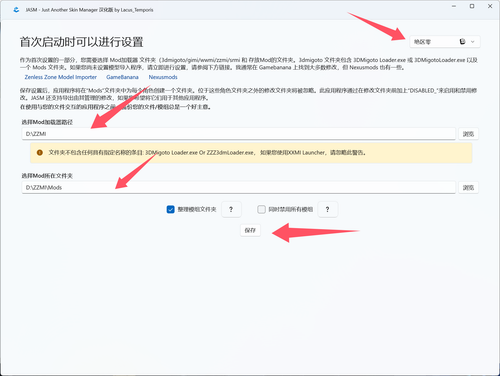Screen dimensions: 500x376
Task: Click the warning icon in the yellow notice
Action: 40,153
